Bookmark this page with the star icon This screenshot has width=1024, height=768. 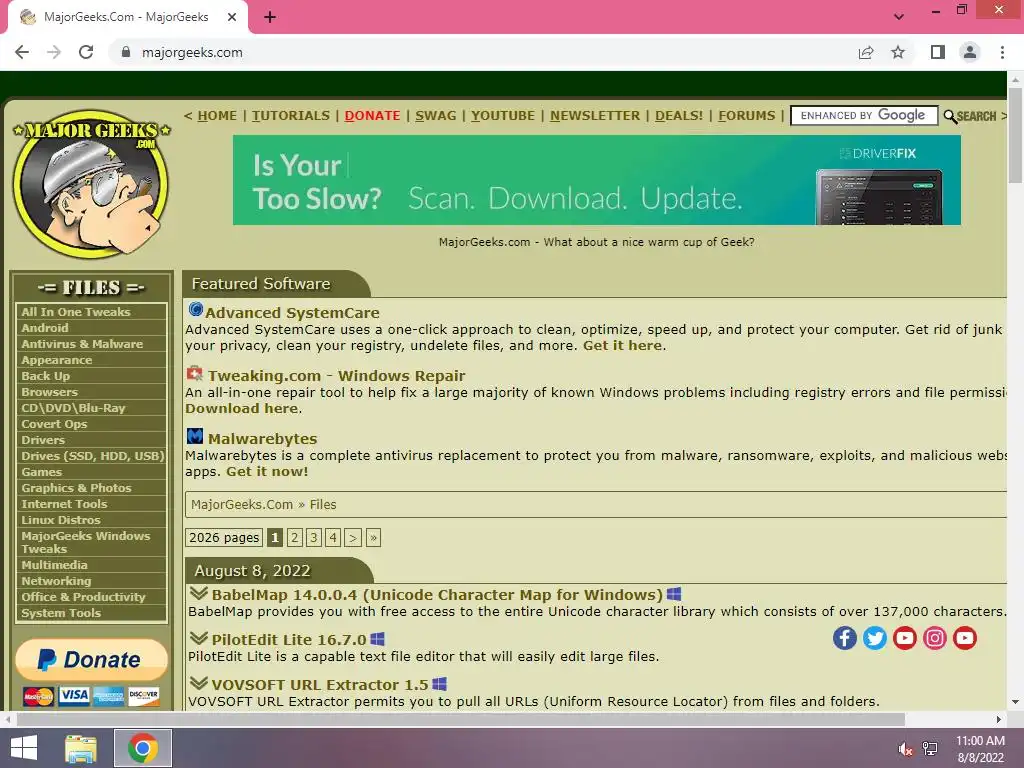pyautogui.click(x=898, y=52)
